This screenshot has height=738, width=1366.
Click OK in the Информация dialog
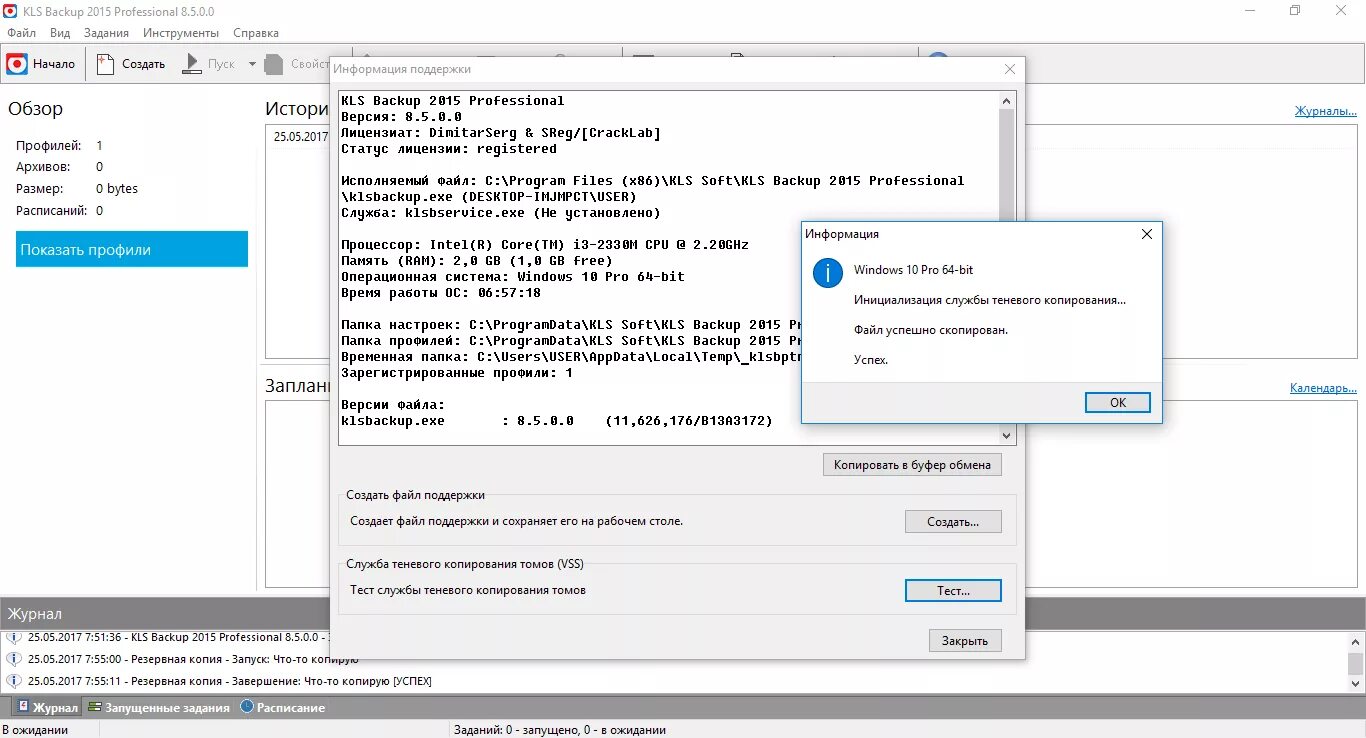pyautogui.click(x=1117, y=402)
